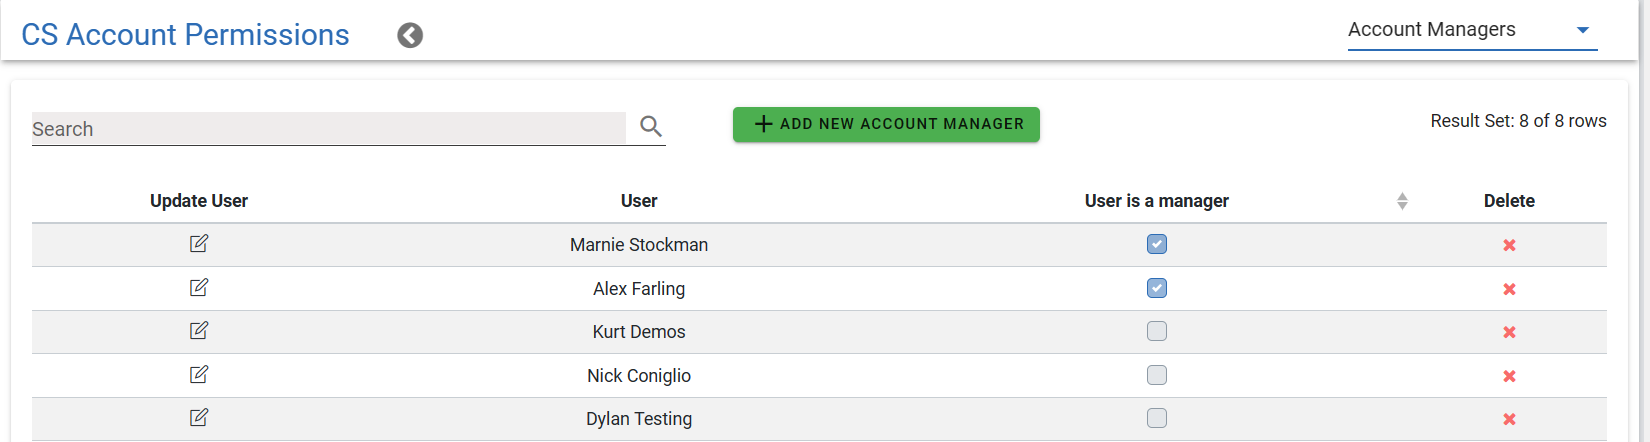Edit user Marnie Stockman
The height and width of the screenshot is (442, 1650).
[x=199, y=244]
